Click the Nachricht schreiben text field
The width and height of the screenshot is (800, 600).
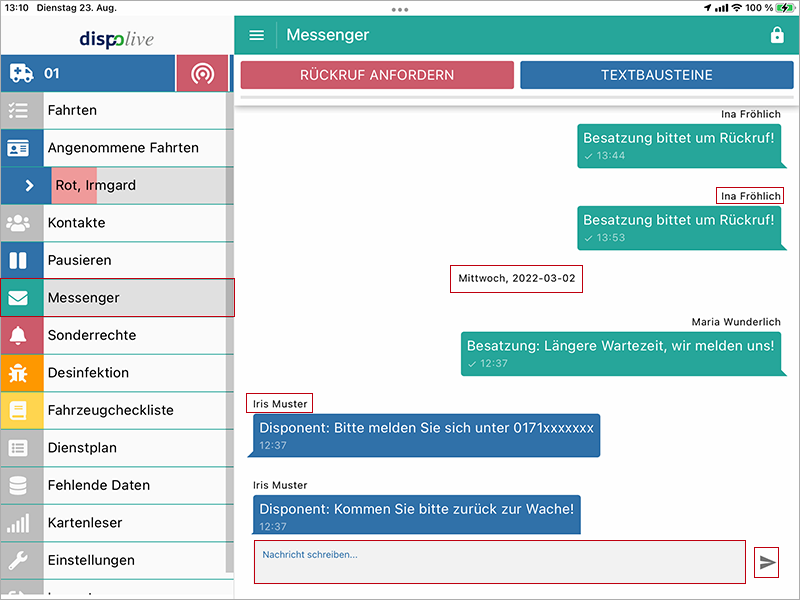click(499, 561)
